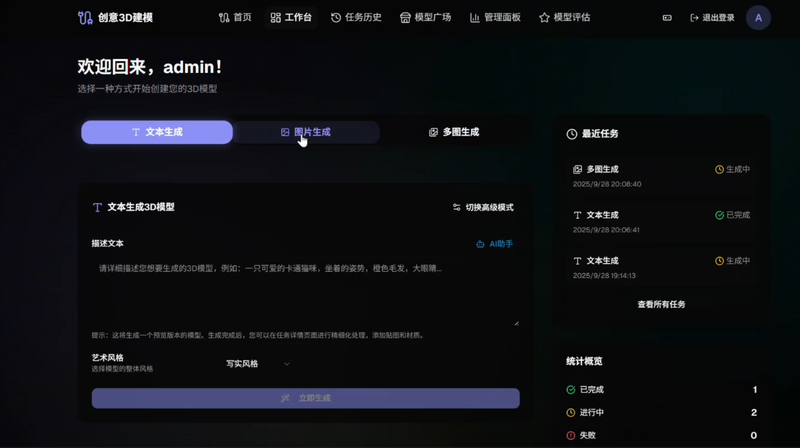The height and width of the screenshot is (448, 800).
Task: Click the robot icon of AI助手
Action: pos(480,244)
